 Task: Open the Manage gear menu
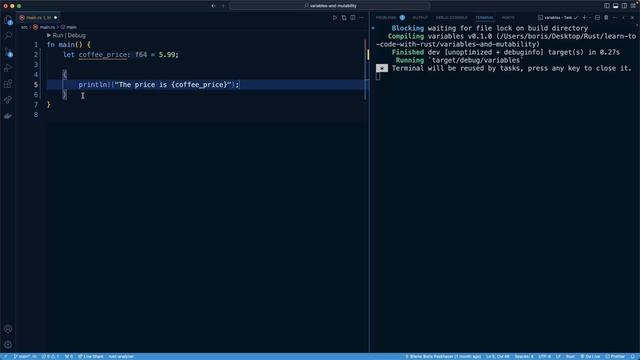pyautogui.click(x=8, y=344)
